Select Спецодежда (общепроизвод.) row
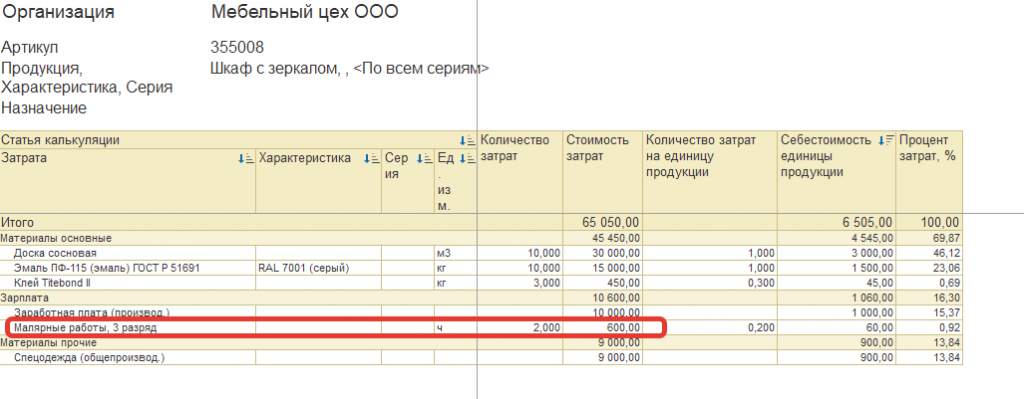 481,357
